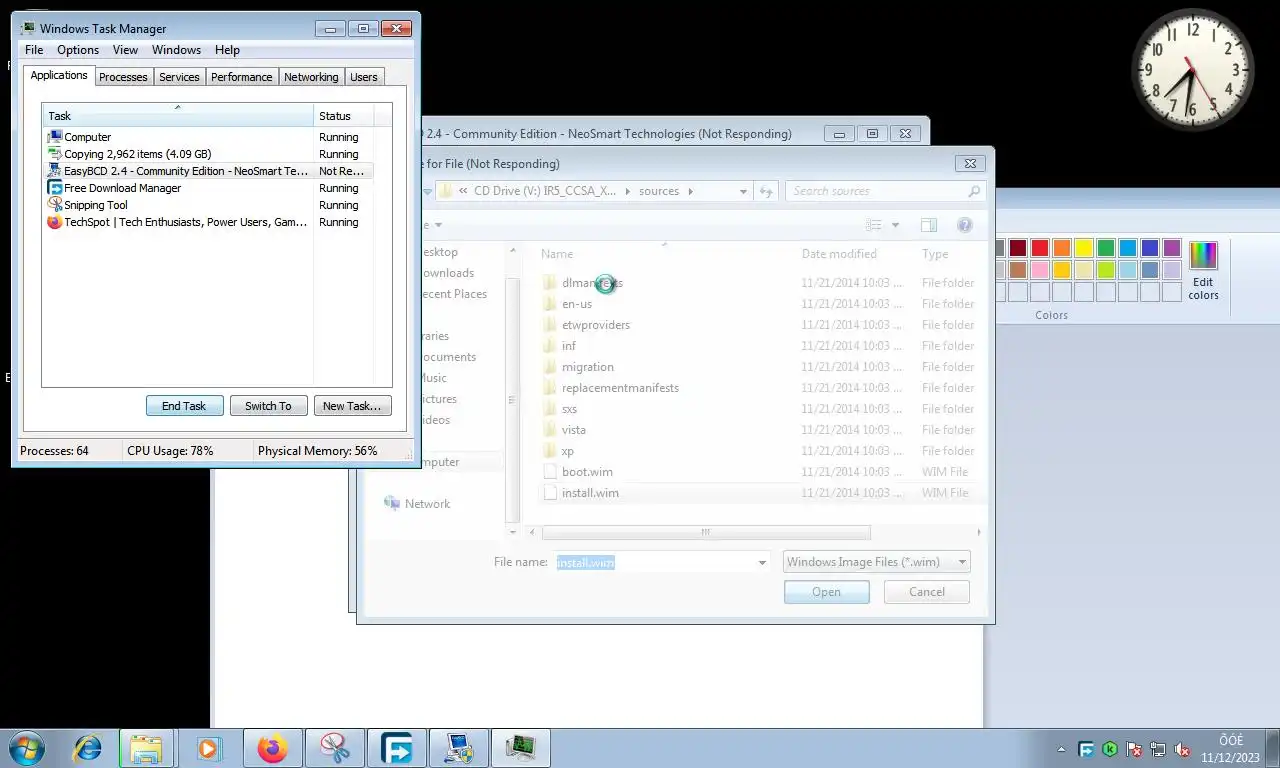Open Windows Media Player from the taskbar
The width and height of the screenshot is (1280, 768).
tap(209, 748)
